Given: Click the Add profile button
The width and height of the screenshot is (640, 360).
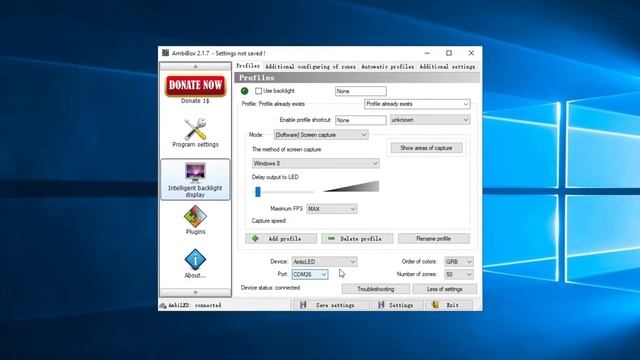Looking at the screenshot, I should click(x=281, y=238).
